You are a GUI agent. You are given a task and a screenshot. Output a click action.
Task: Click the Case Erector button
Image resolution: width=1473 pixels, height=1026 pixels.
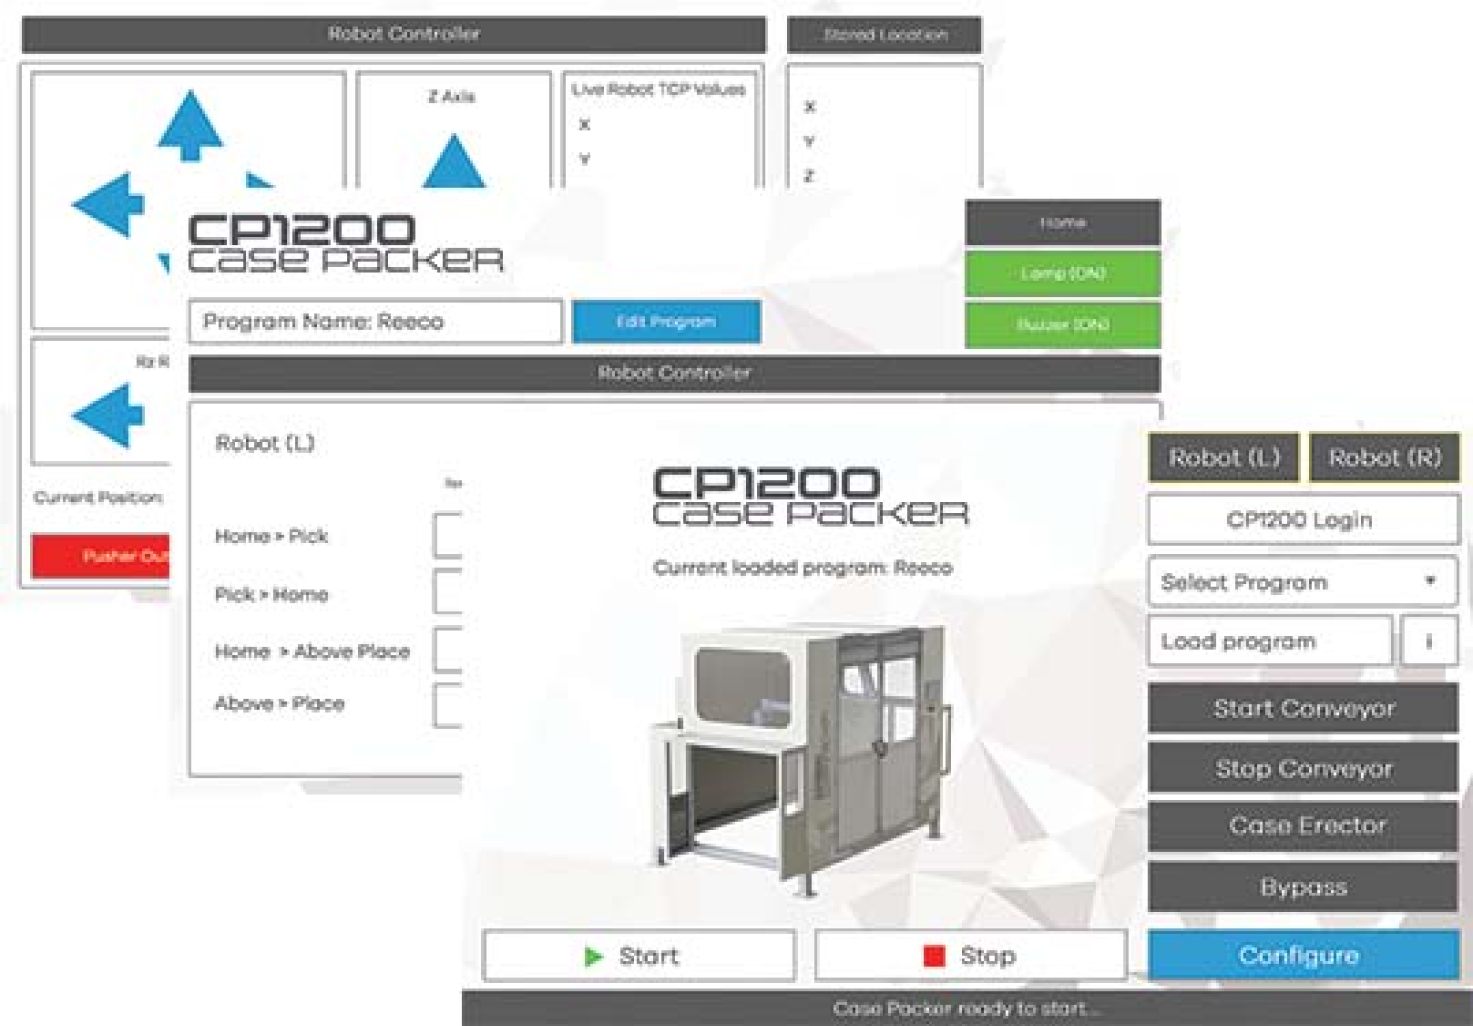tap(1302, 826)
